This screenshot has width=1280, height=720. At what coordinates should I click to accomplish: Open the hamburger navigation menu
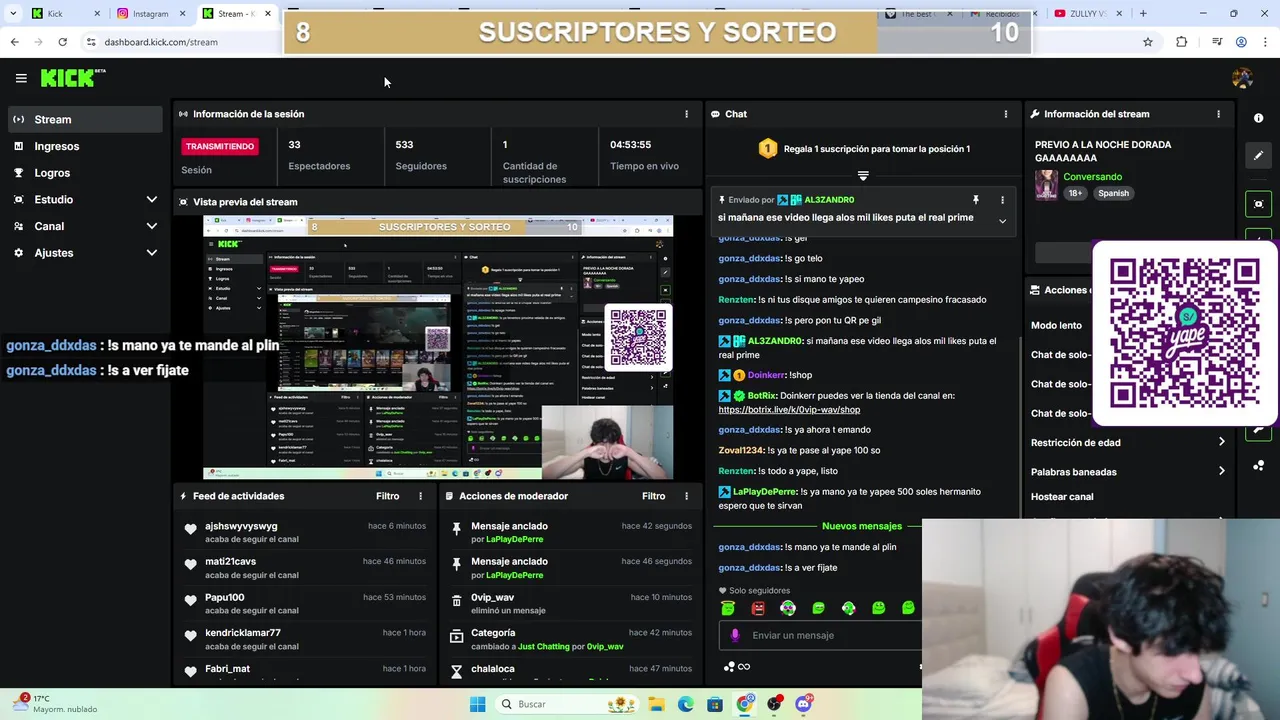(x=20, y=78)
